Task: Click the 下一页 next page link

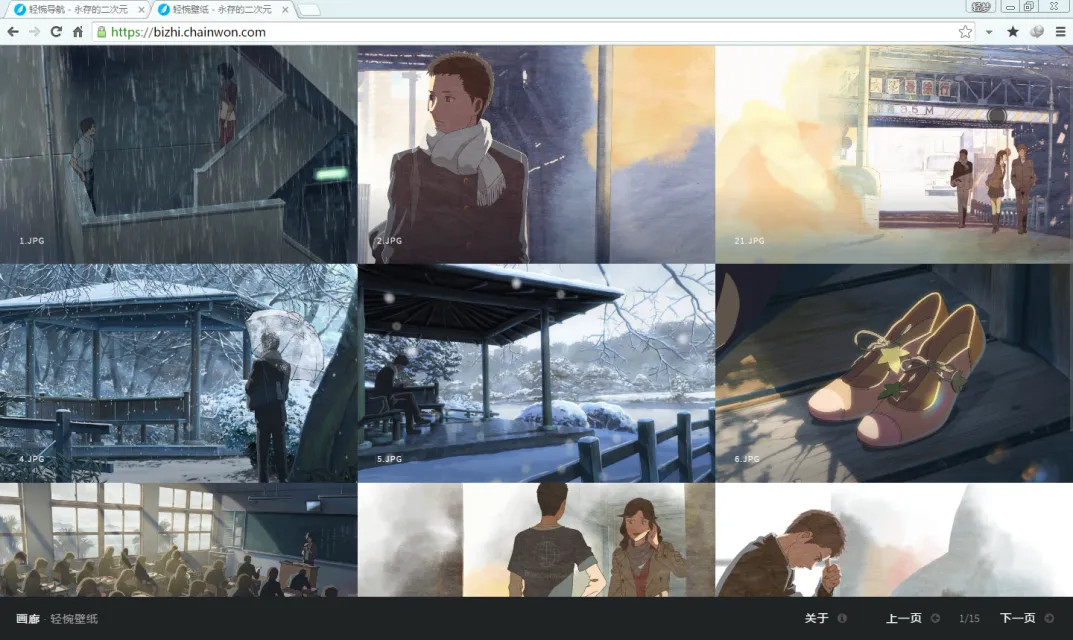Action: click(1018, 619)
